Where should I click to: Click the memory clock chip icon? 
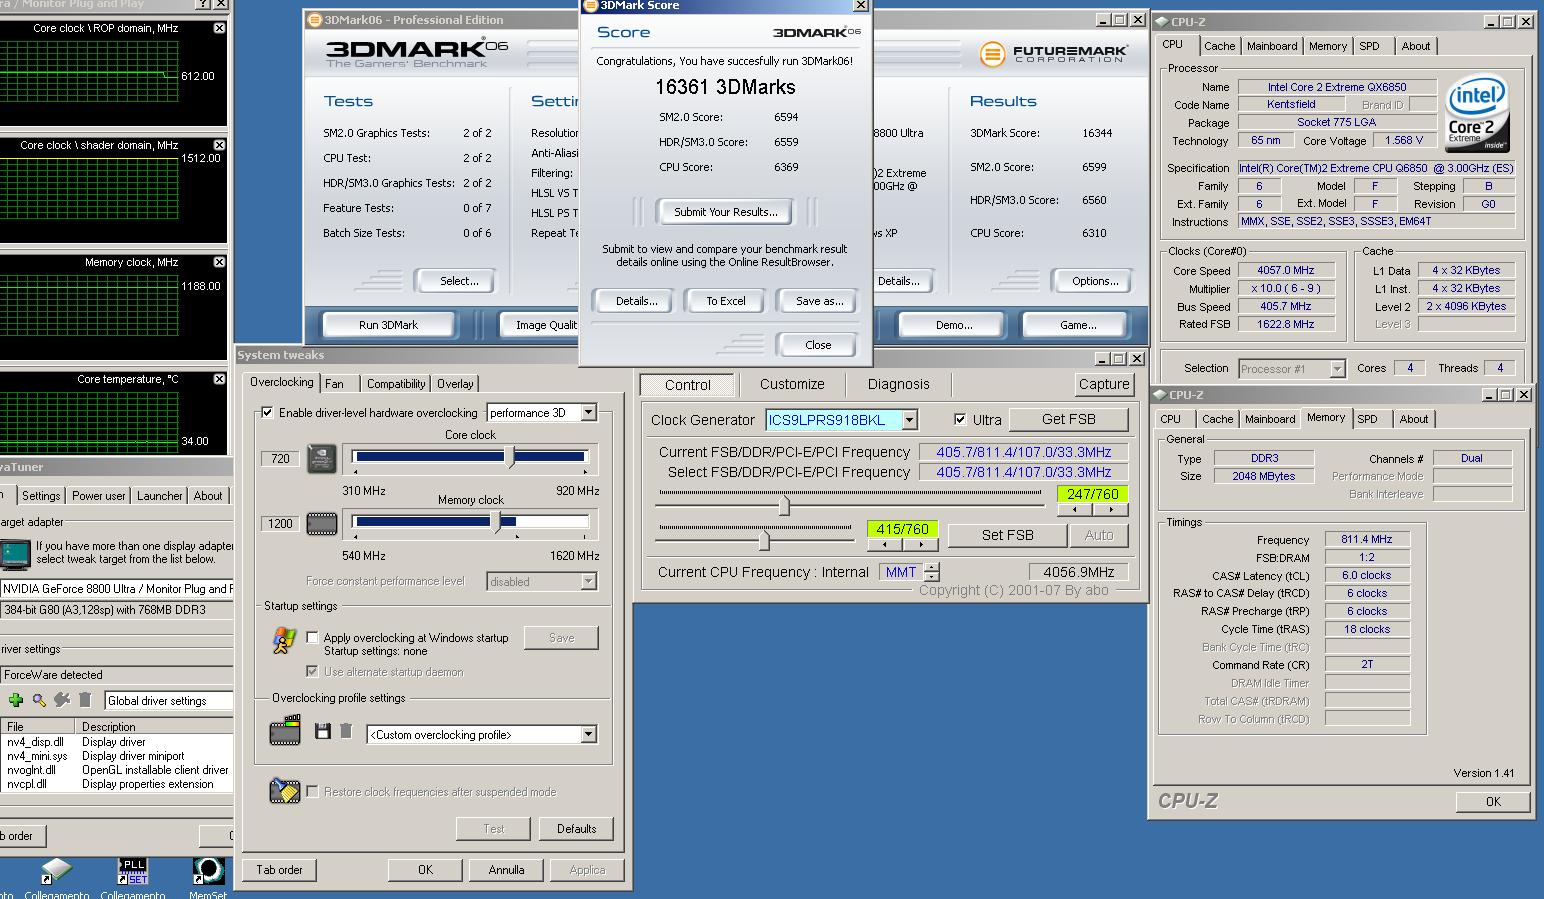click(322, 523)
